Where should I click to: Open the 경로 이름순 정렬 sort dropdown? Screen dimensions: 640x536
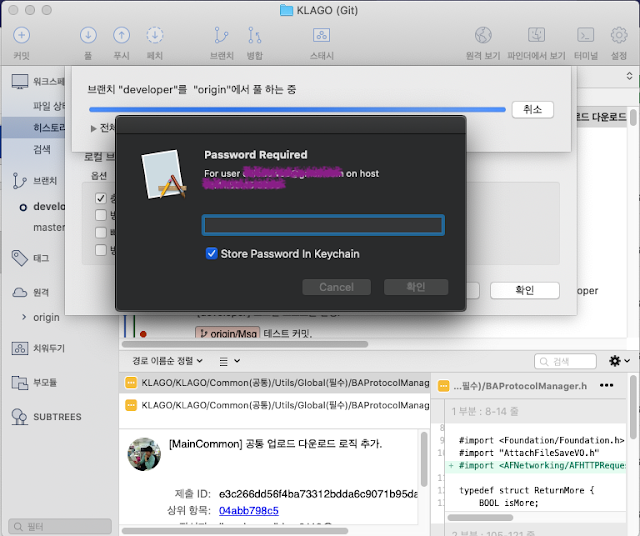[x=167, y=361]
